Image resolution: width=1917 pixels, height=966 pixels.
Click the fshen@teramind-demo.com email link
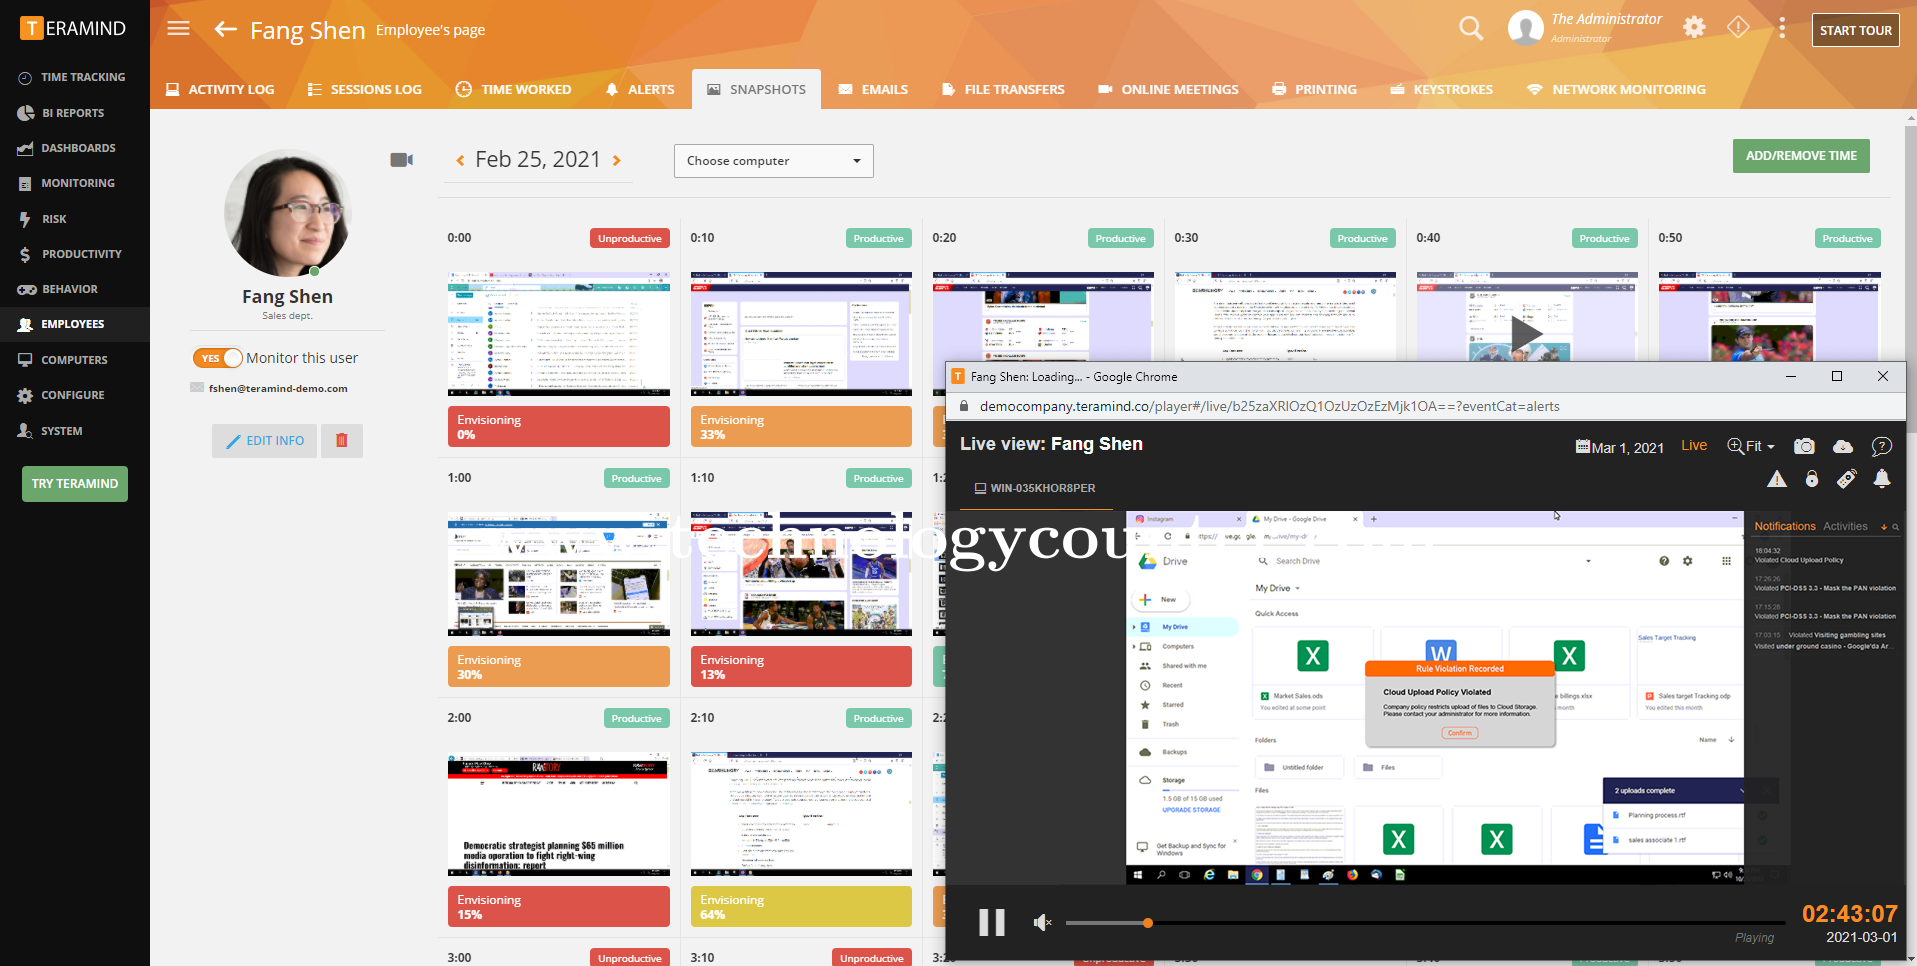tap(278, 389)
